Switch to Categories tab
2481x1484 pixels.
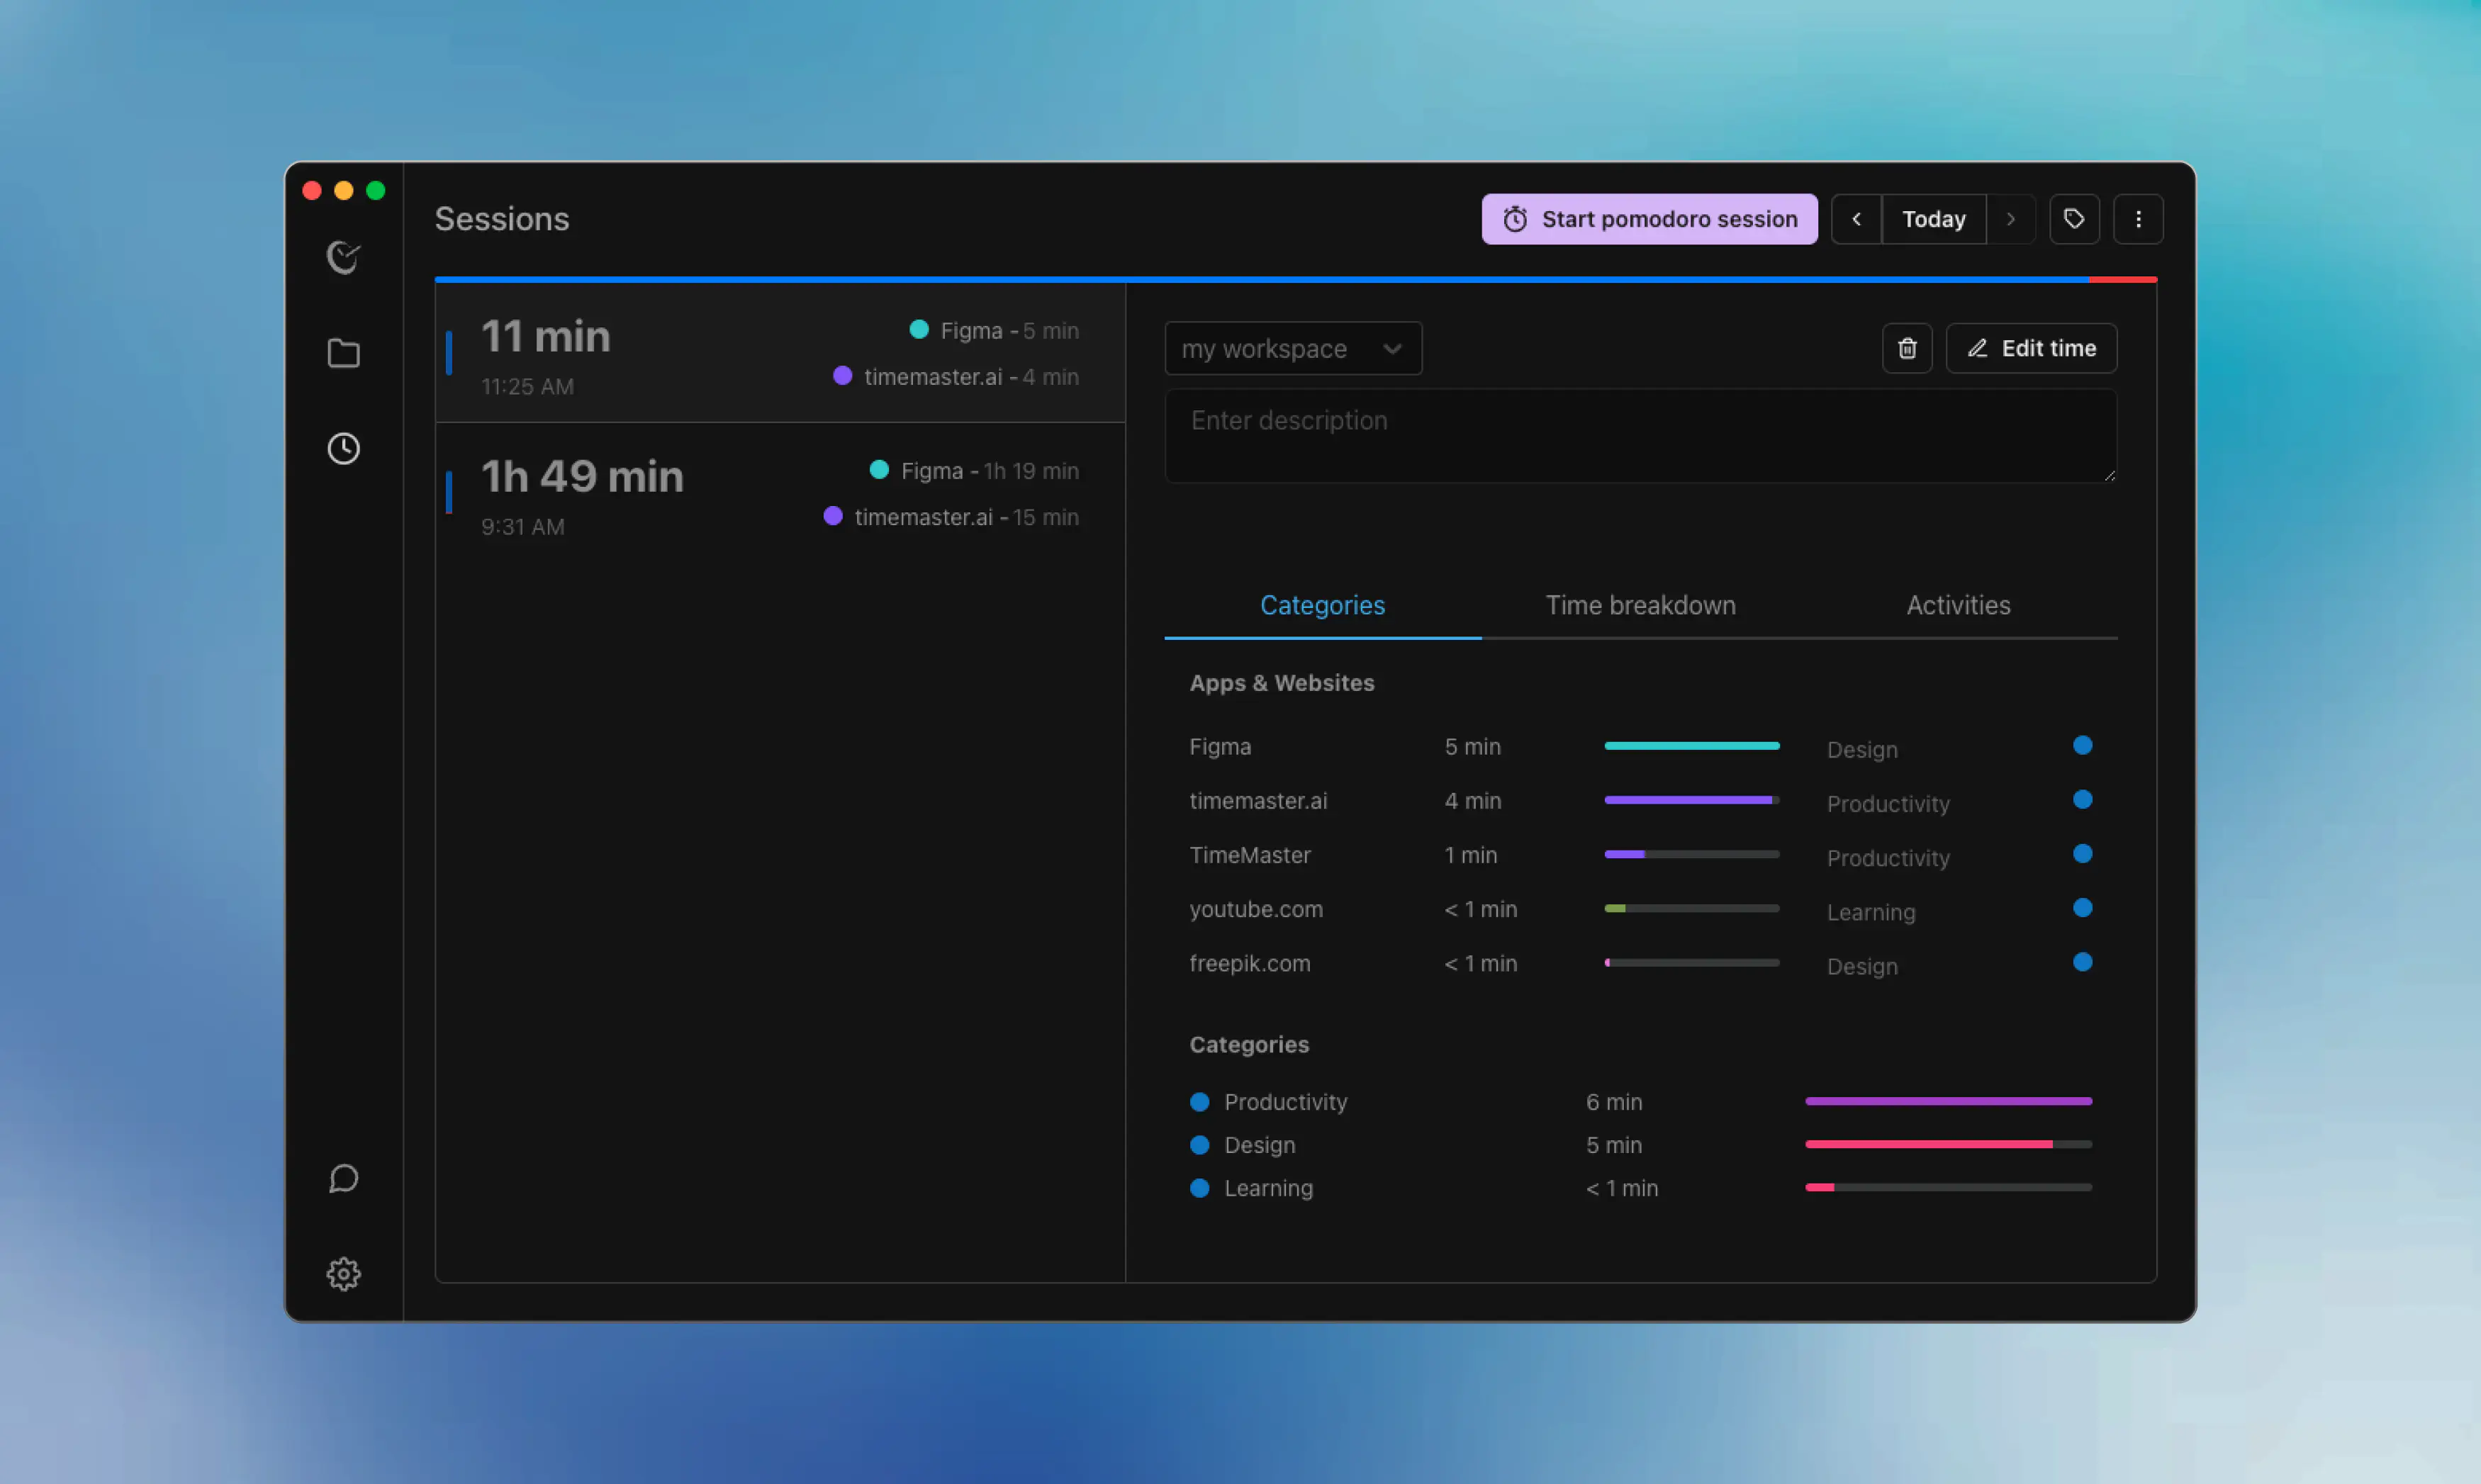pyautogui.click(x=1322, y=605)
